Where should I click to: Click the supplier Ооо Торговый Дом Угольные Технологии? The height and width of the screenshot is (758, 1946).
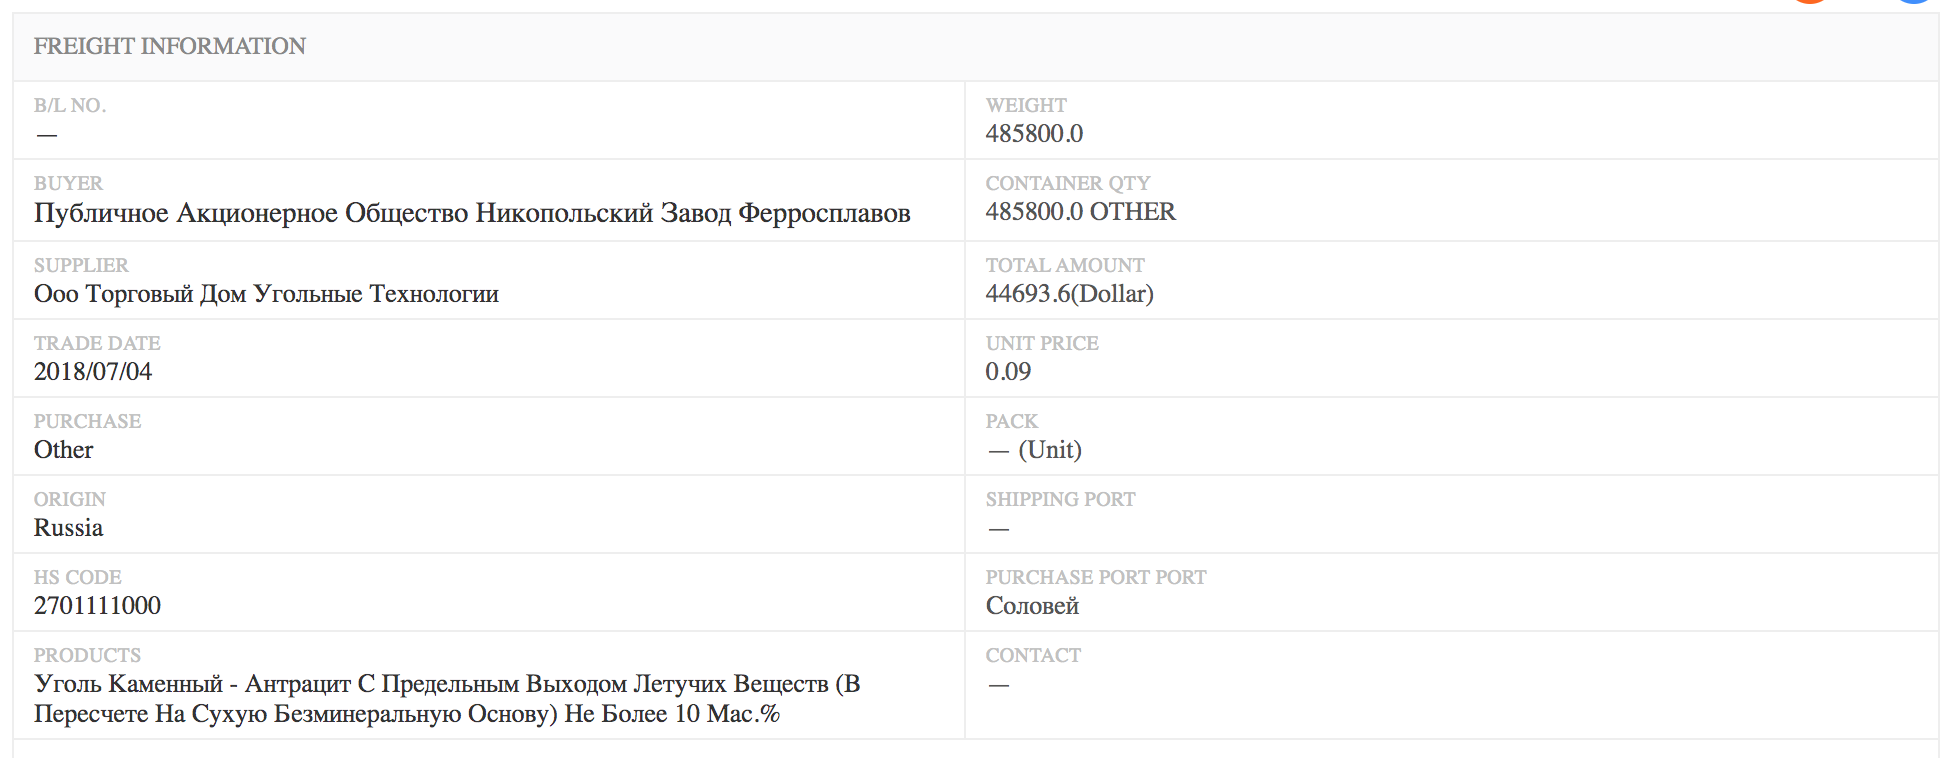coord(266,294)
